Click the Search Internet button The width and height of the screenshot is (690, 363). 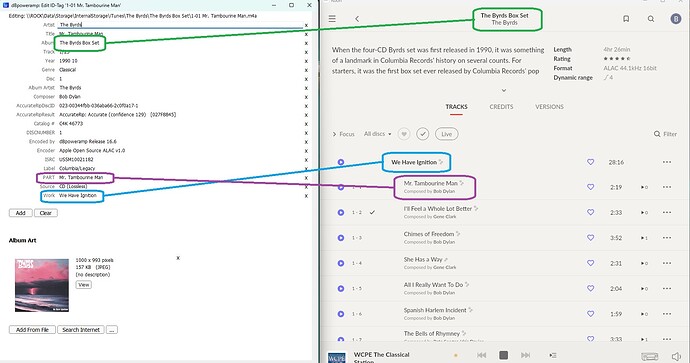click(81, 330)
